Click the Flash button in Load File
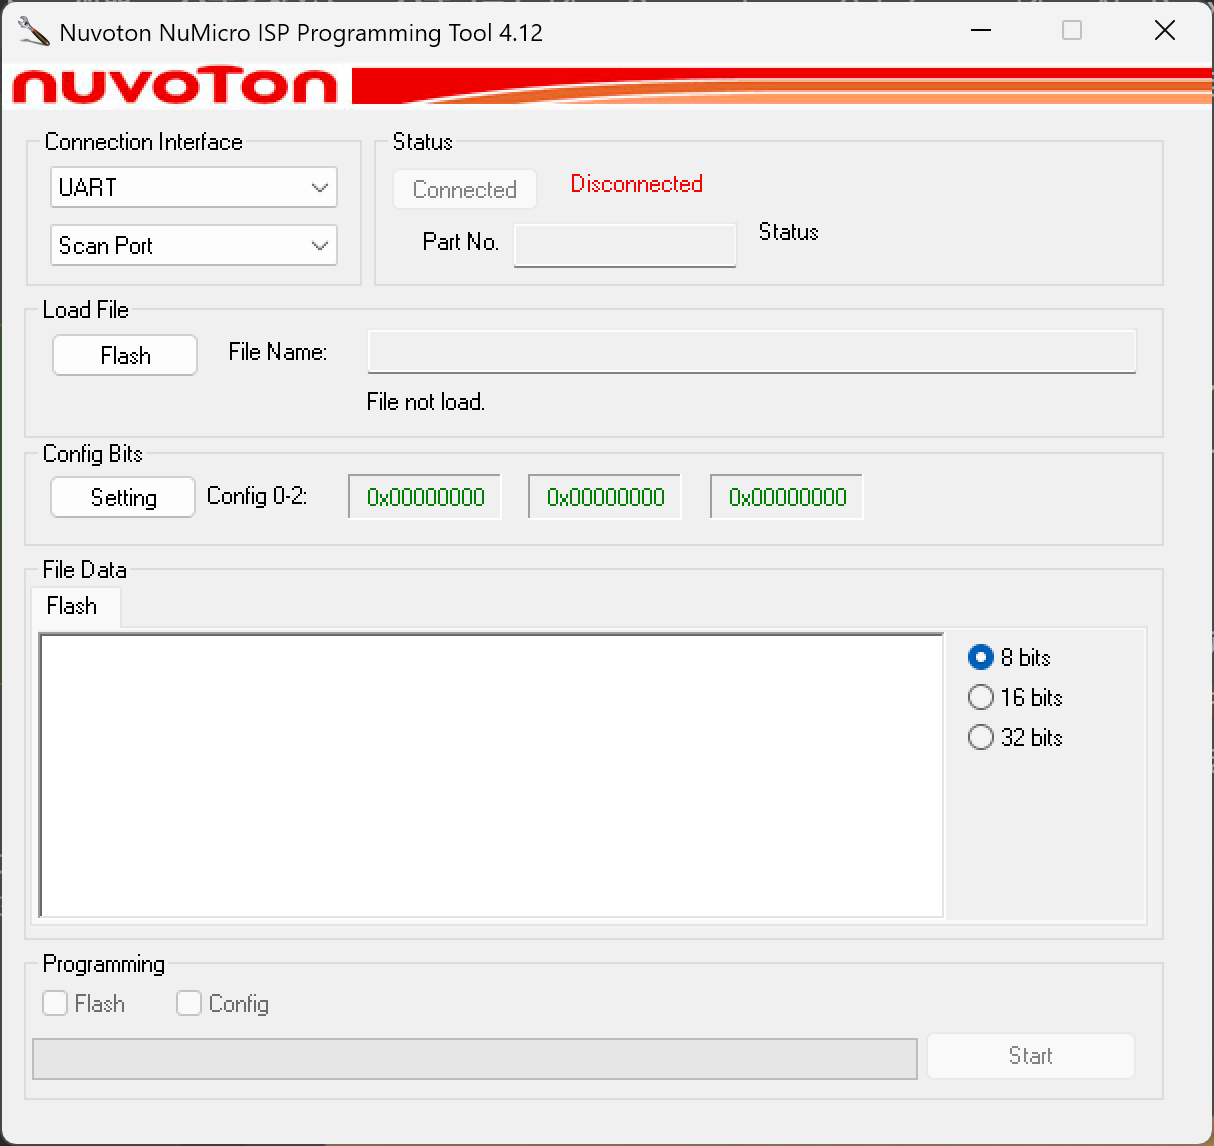This screenshot has height=1146, width=1214. coord(125,355)
